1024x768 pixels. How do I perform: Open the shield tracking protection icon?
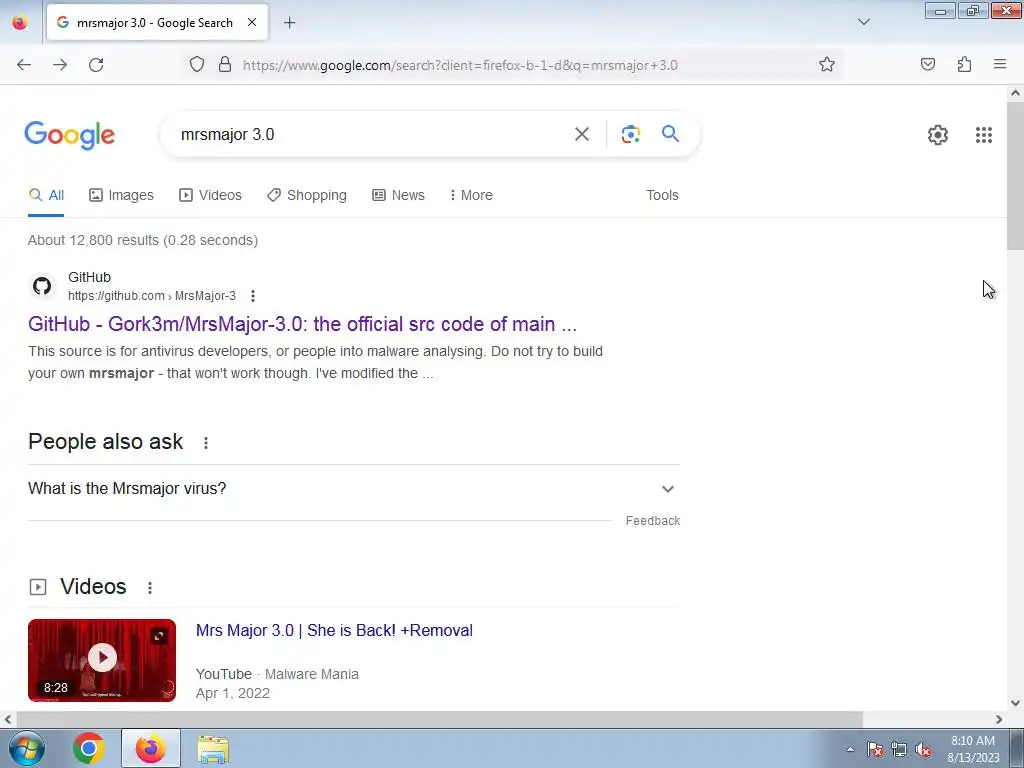pyautogui.click(x=197, y=65)
